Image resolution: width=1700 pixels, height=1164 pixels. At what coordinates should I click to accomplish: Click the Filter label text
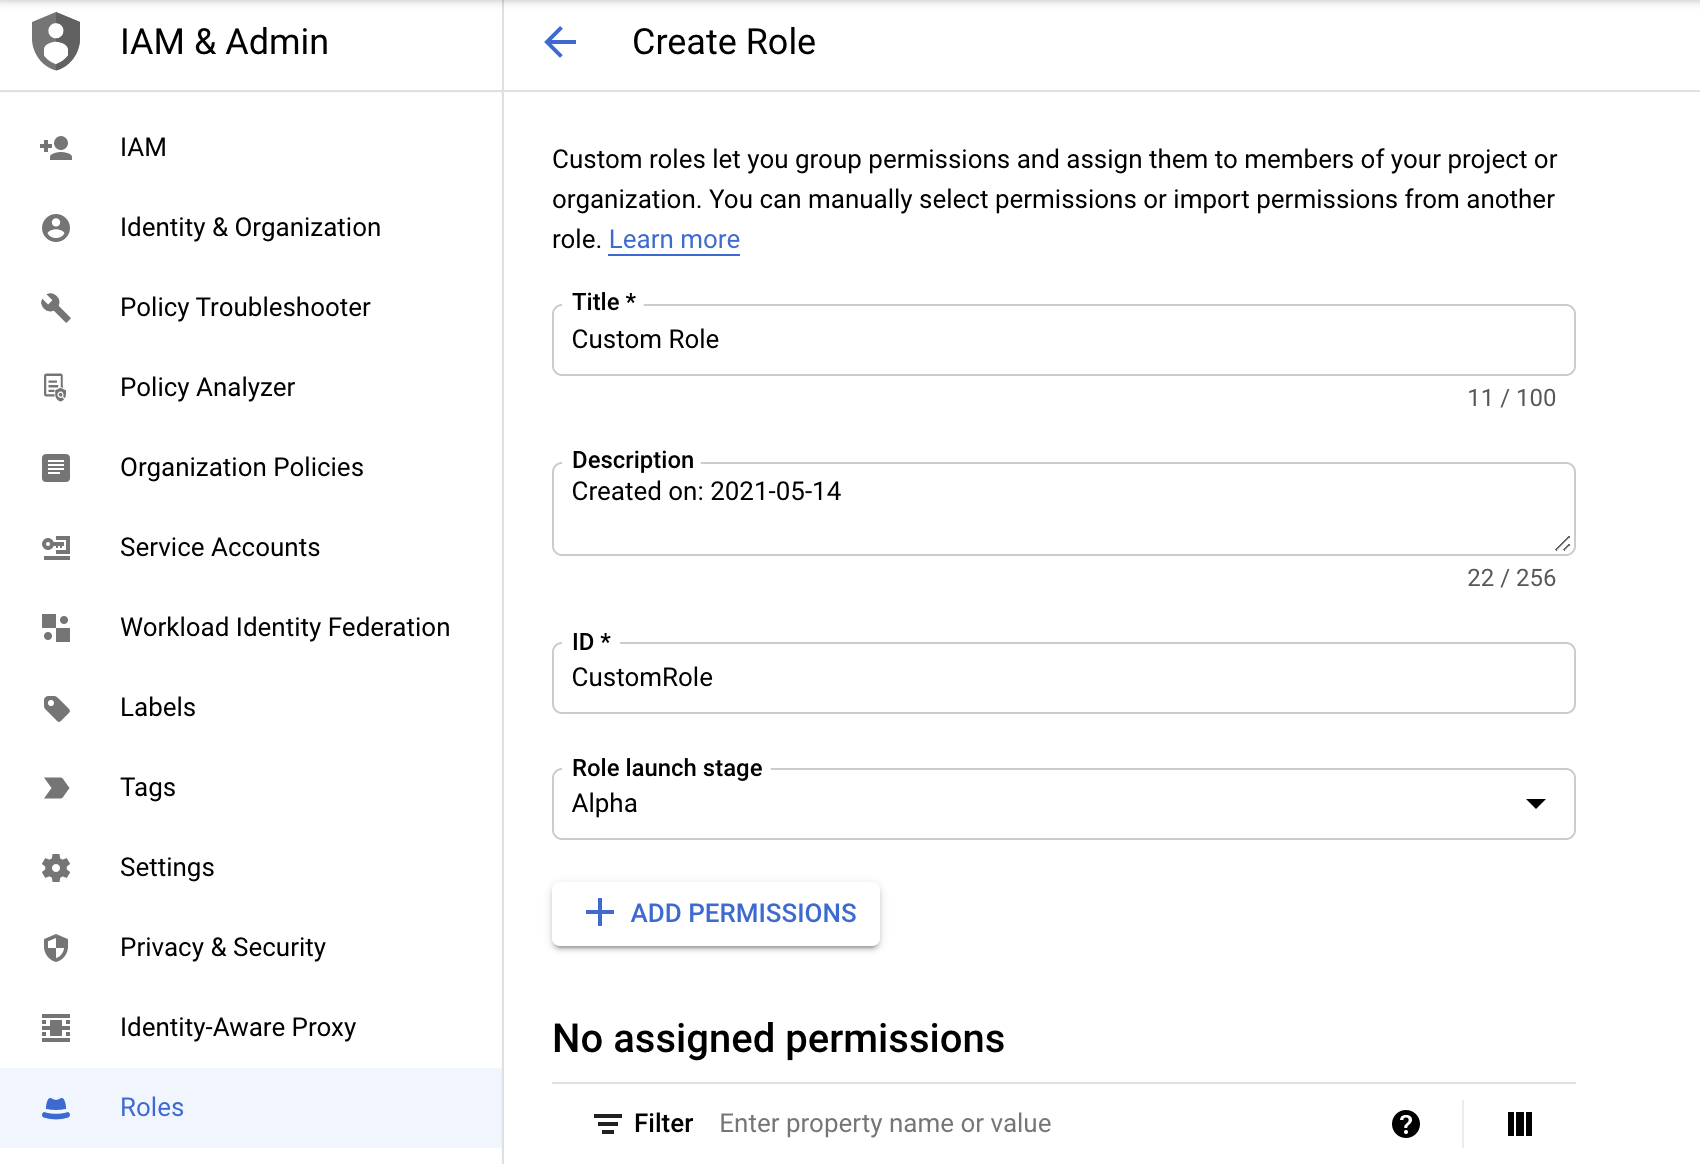click(x=663, y=1124)
